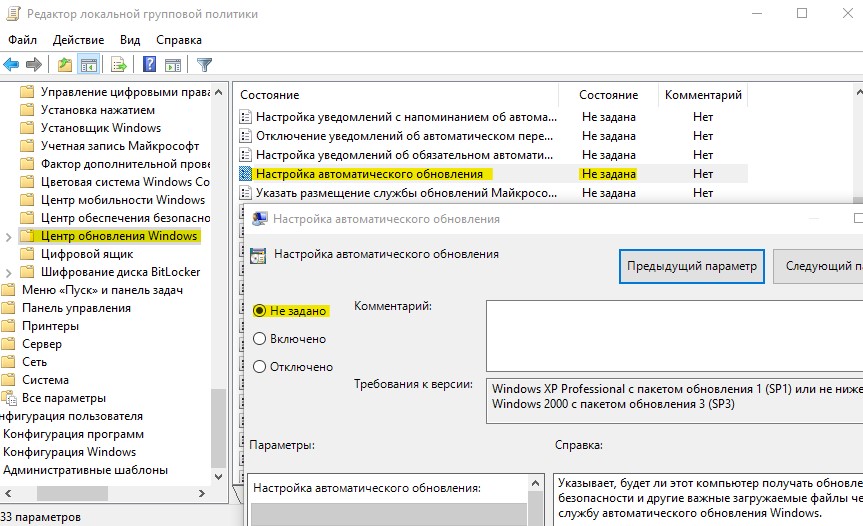Select the Настройка автоматического обновления policy row
The image size is (863, 526).
pyautogui.click(x=493, y=174)
